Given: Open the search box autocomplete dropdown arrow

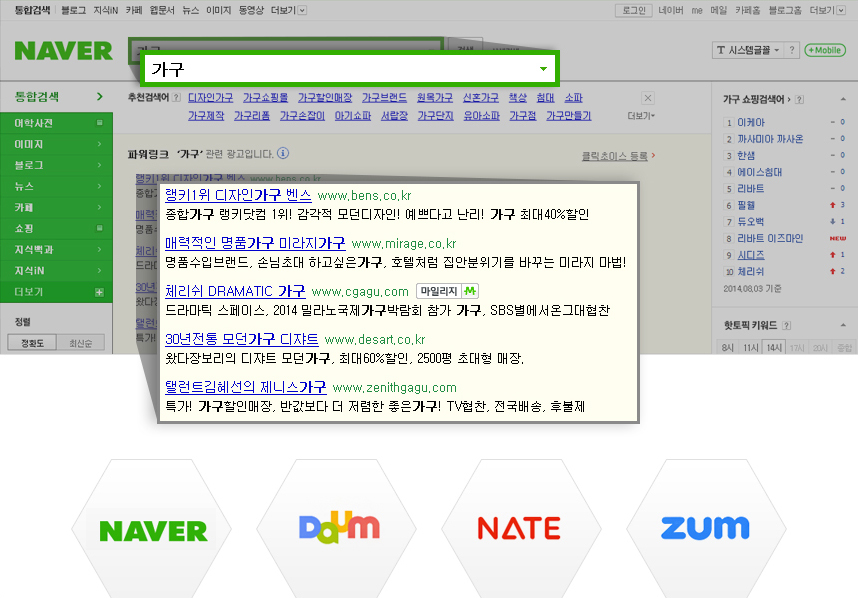Looking at the screenshot, I should (x=543, y=69).
